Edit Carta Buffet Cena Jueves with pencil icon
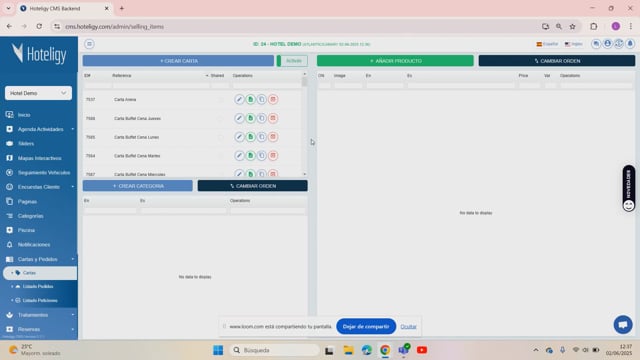 [239, 118]
